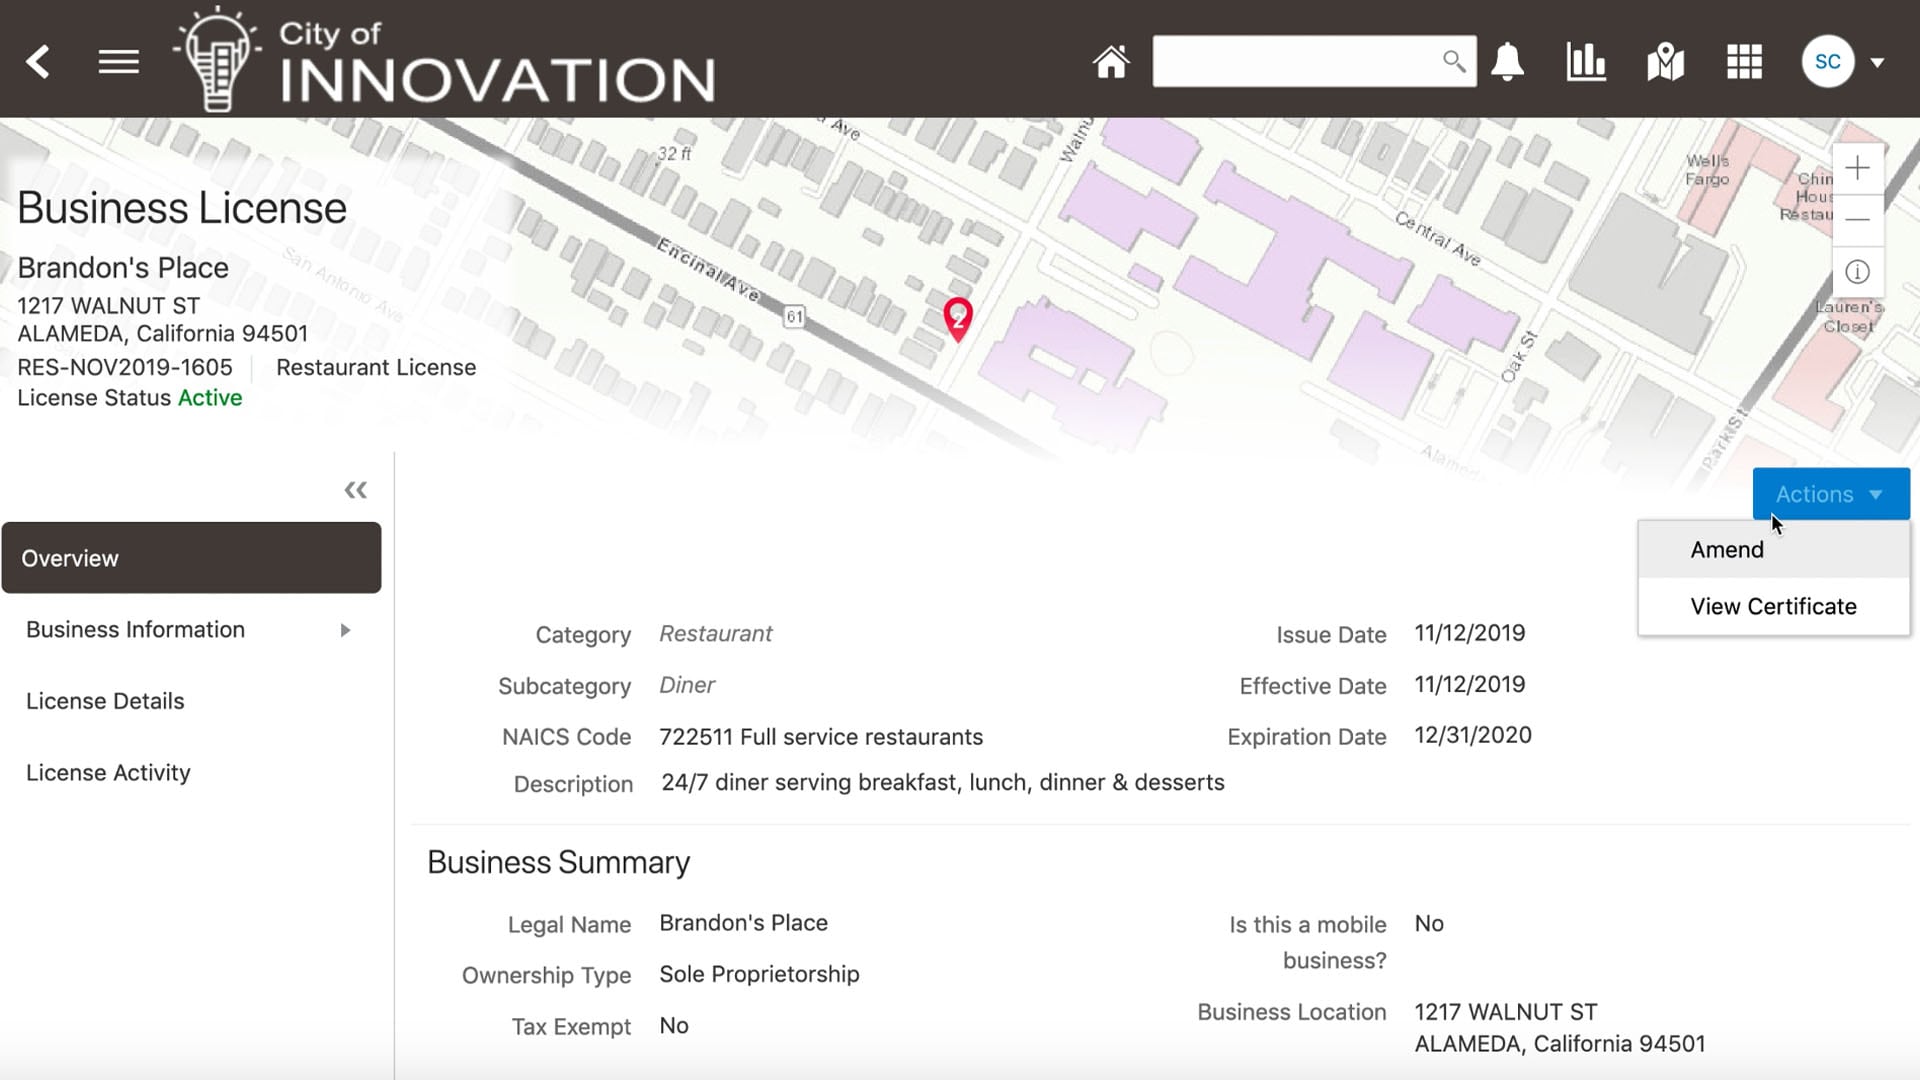Click the search input field
Image resolution: width=1920 pixels, height=1080 pixels.
tap(1300, 61)
